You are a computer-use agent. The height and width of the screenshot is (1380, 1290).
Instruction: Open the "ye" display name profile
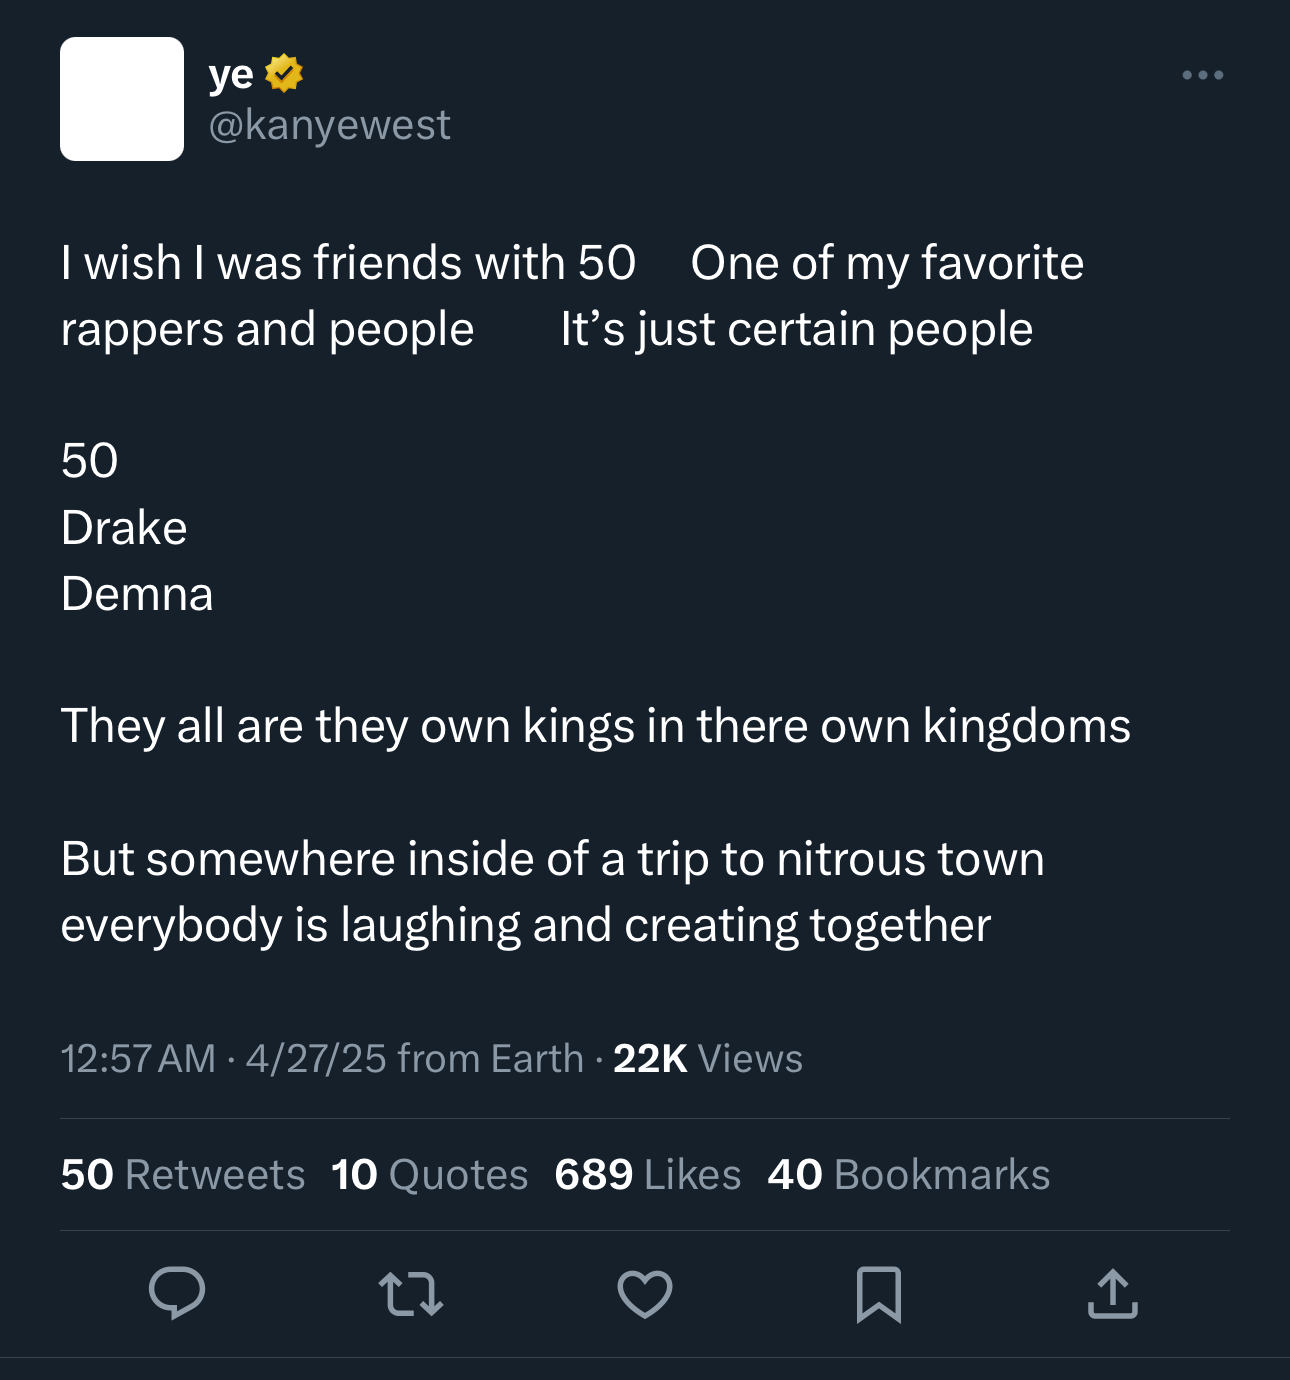[x=231, y=74]
